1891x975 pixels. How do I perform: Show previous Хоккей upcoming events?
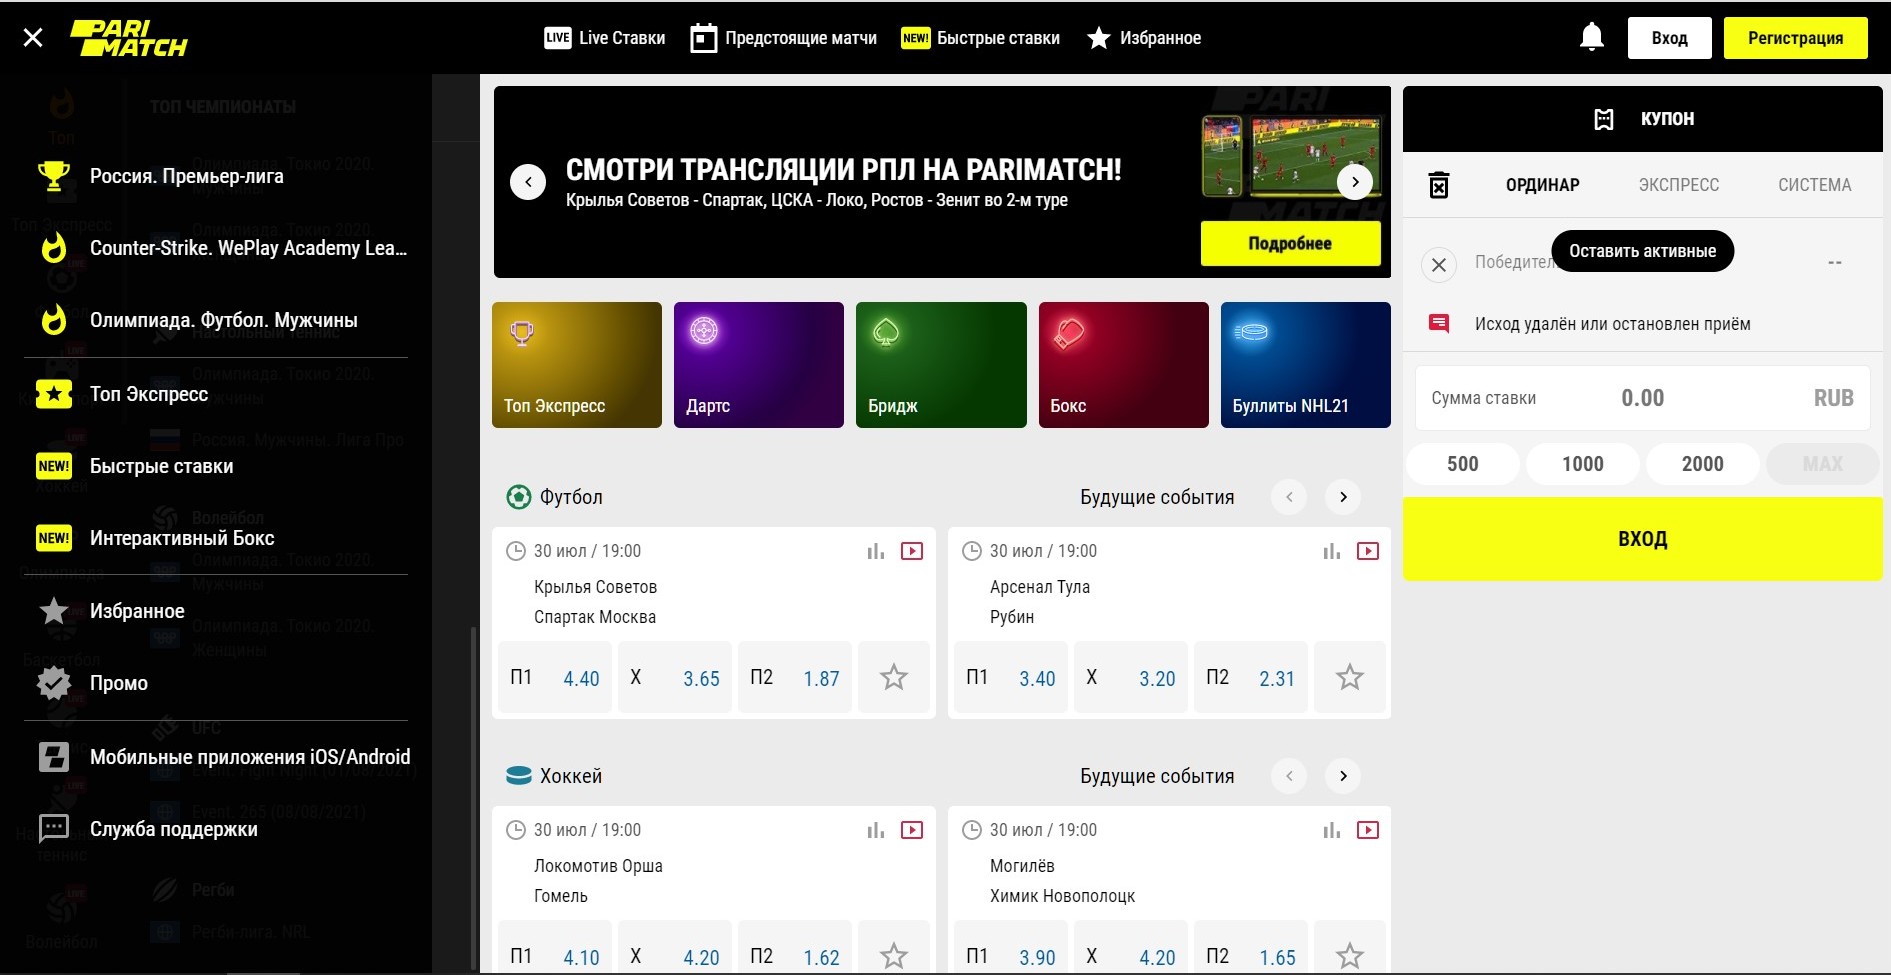click(x=1289, y=776)
